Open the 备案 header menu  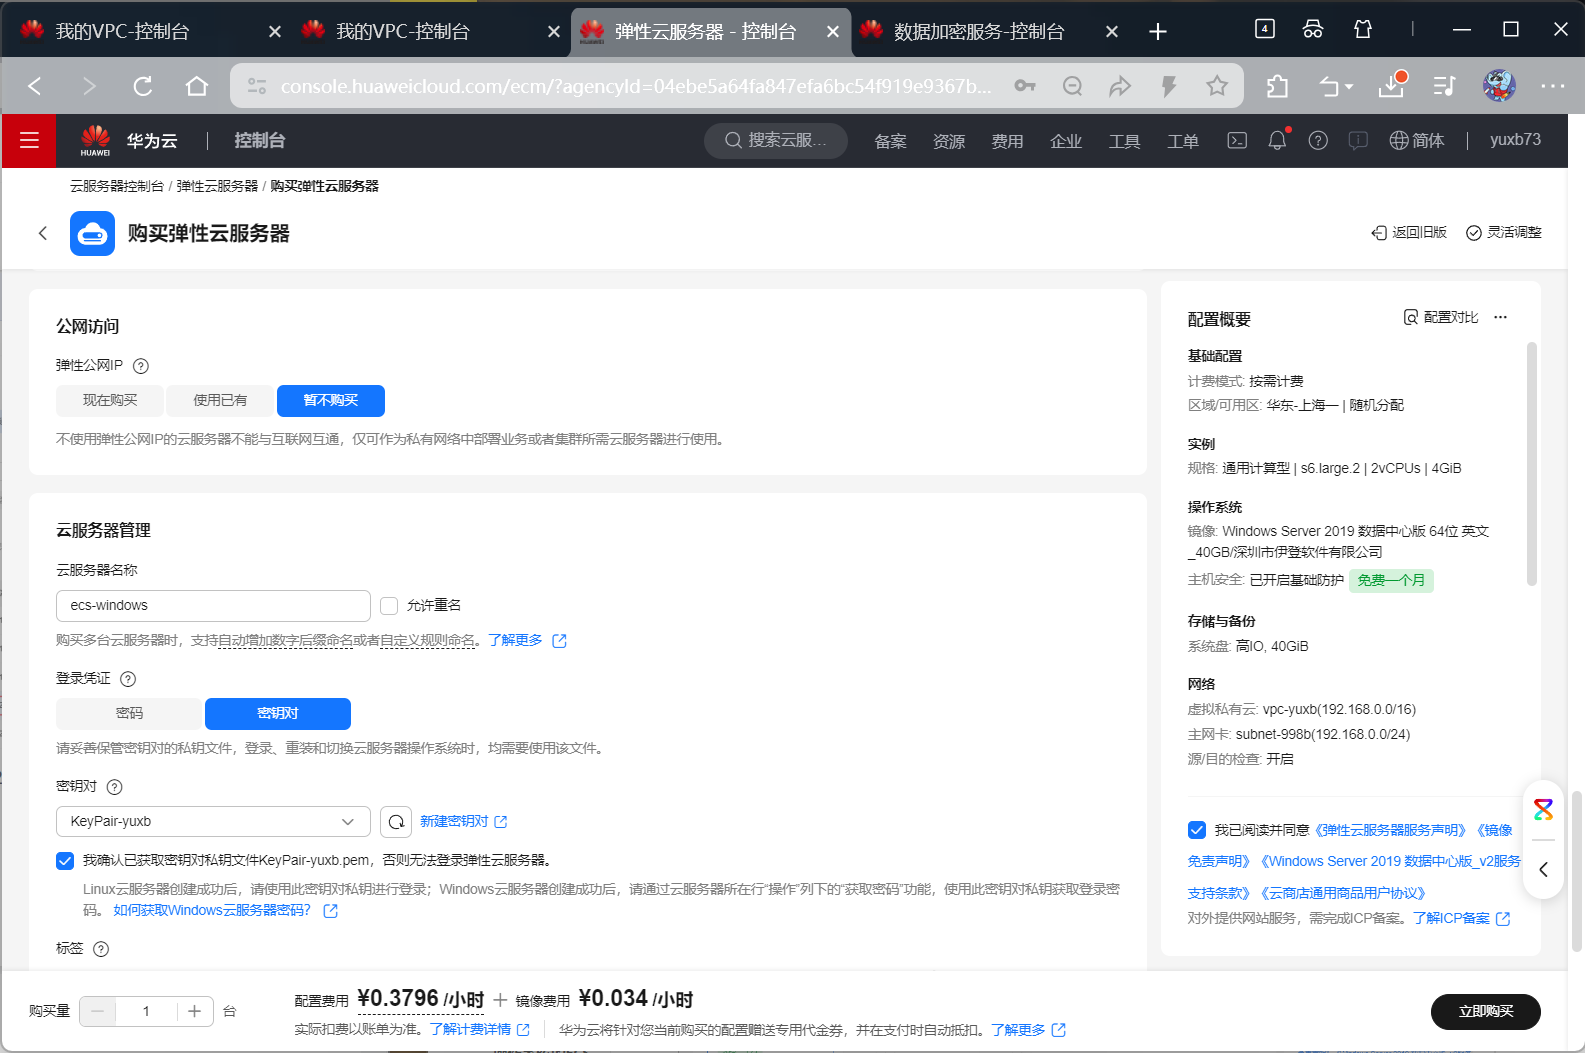coord(890,141)
